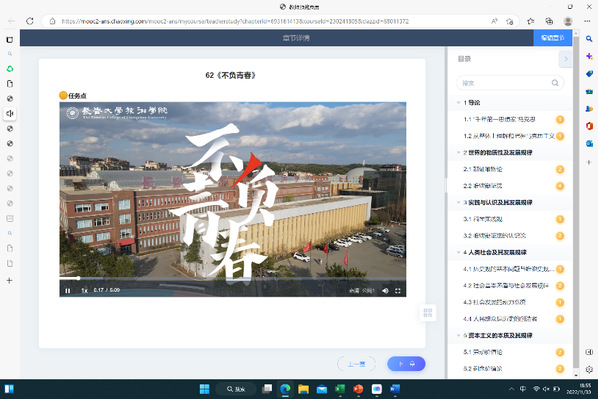
Task: Pause the video playback
Action: tap(68, 291)
